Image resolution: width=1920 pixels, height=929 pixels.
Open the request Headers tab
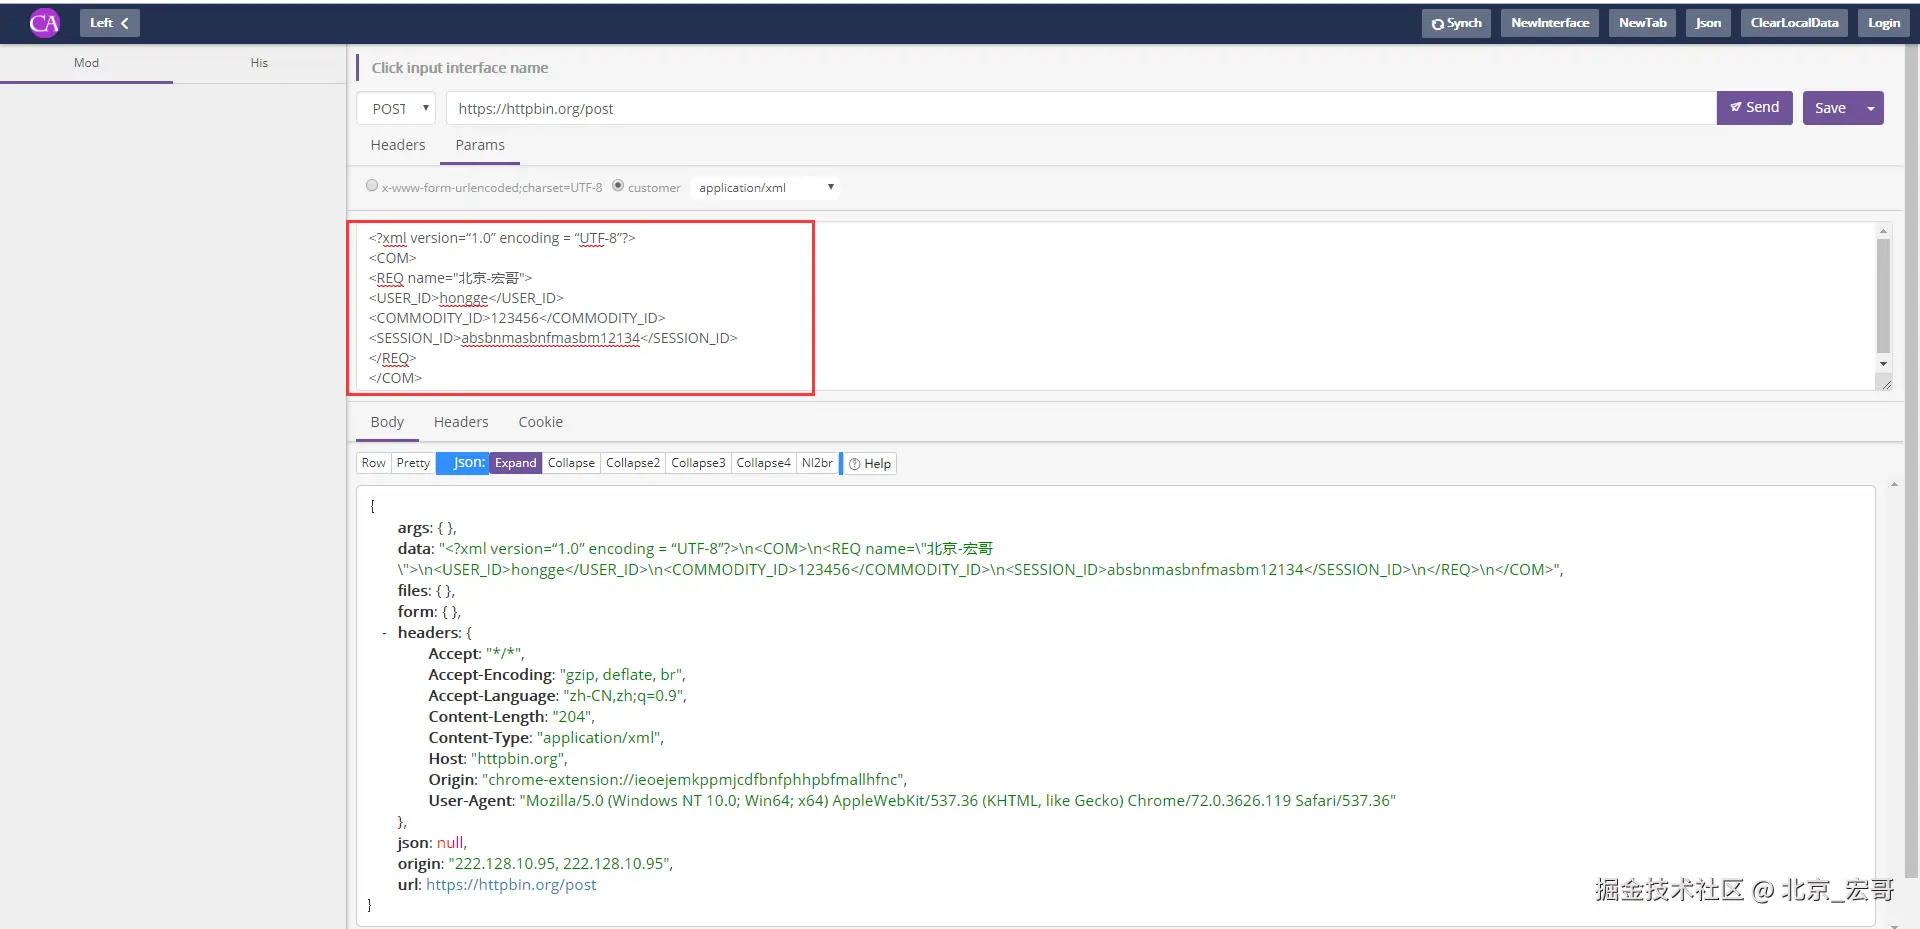coord(398,145)
